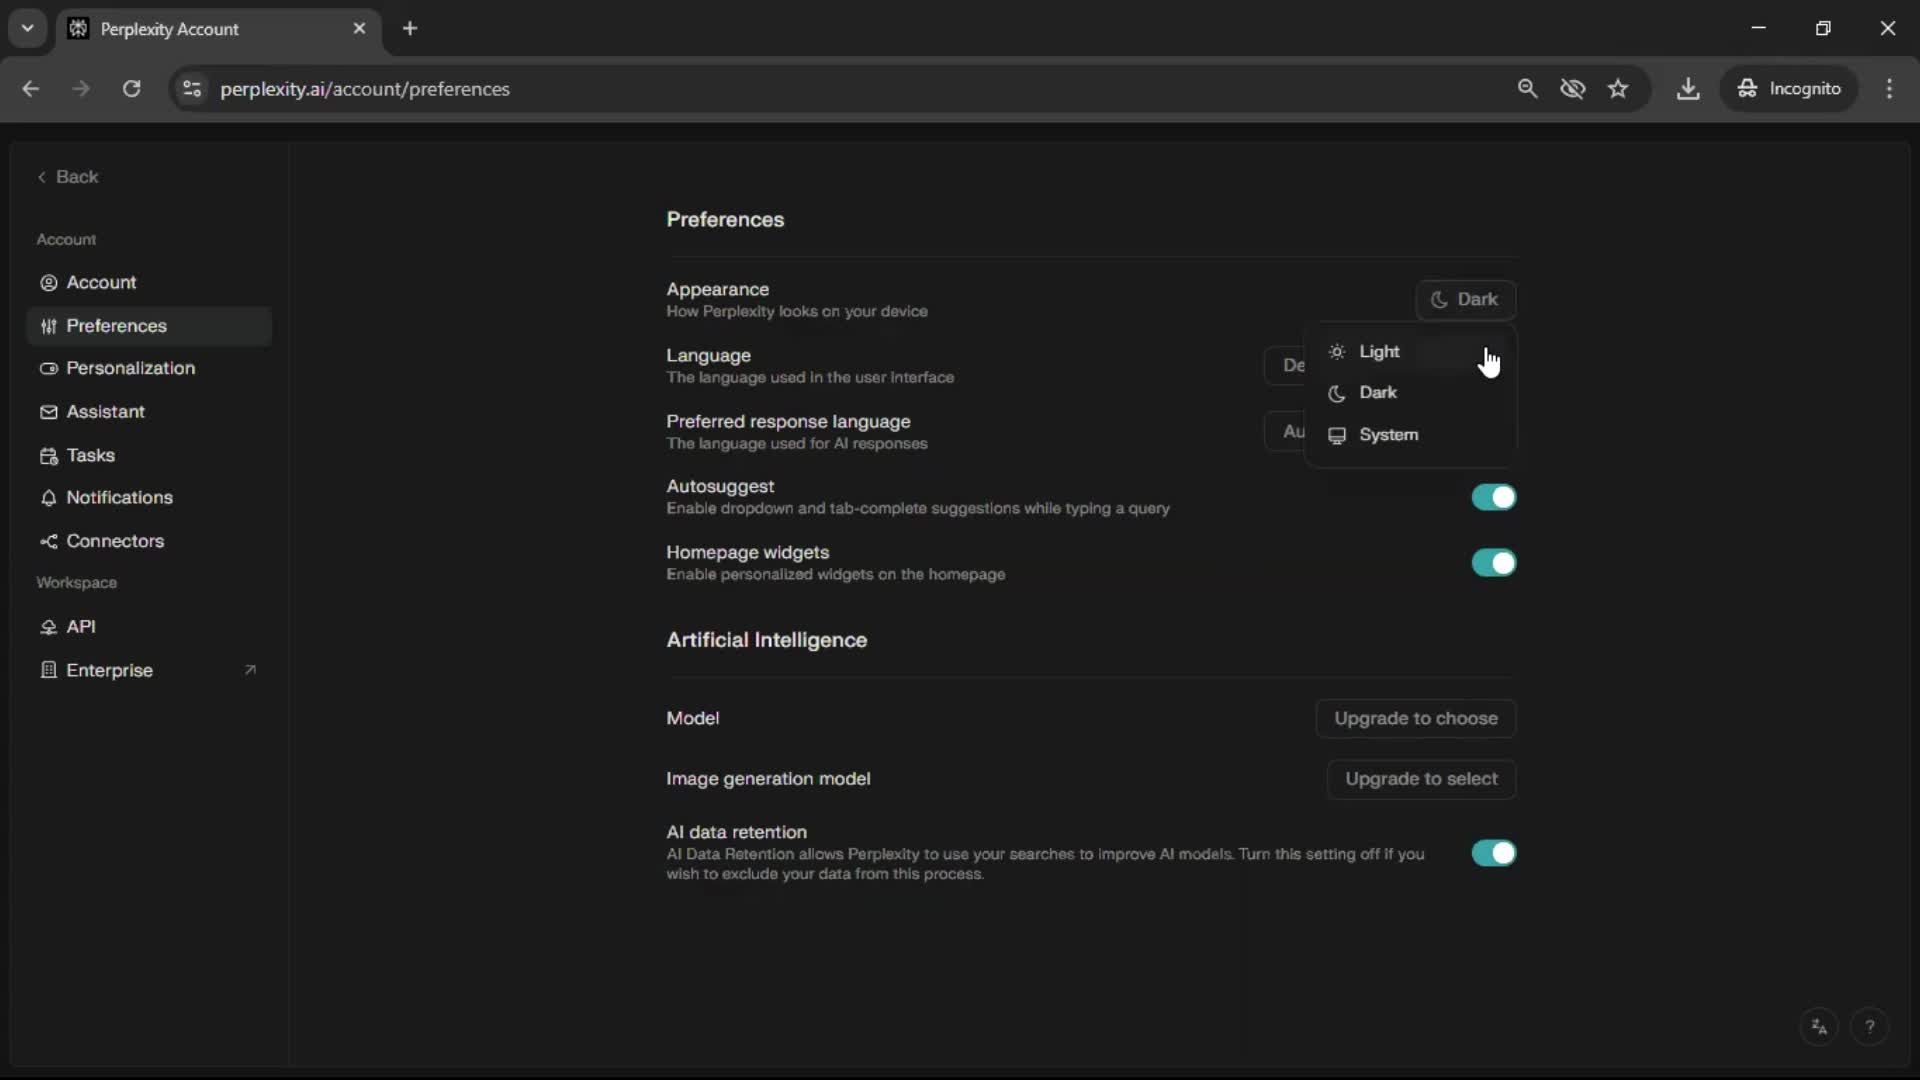Click the Upgrade to choose model button
The height and width of the screenshot is (1080, 1920).
pos(1415,718)
